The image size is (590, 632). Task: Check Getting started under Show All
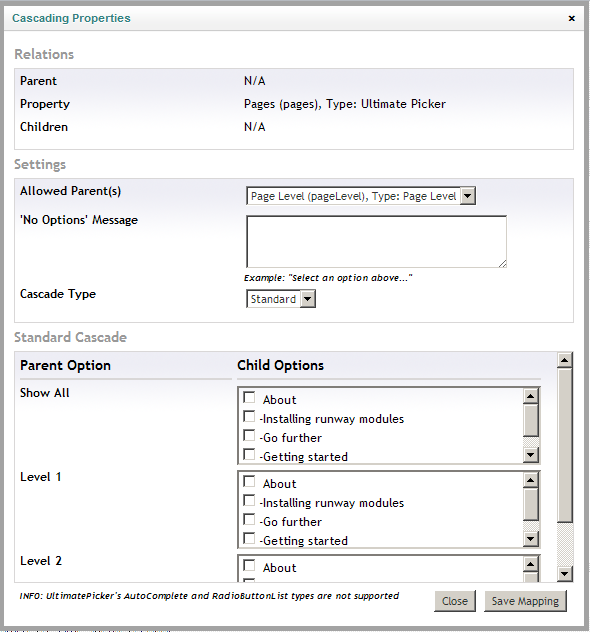tap(249, 455)
